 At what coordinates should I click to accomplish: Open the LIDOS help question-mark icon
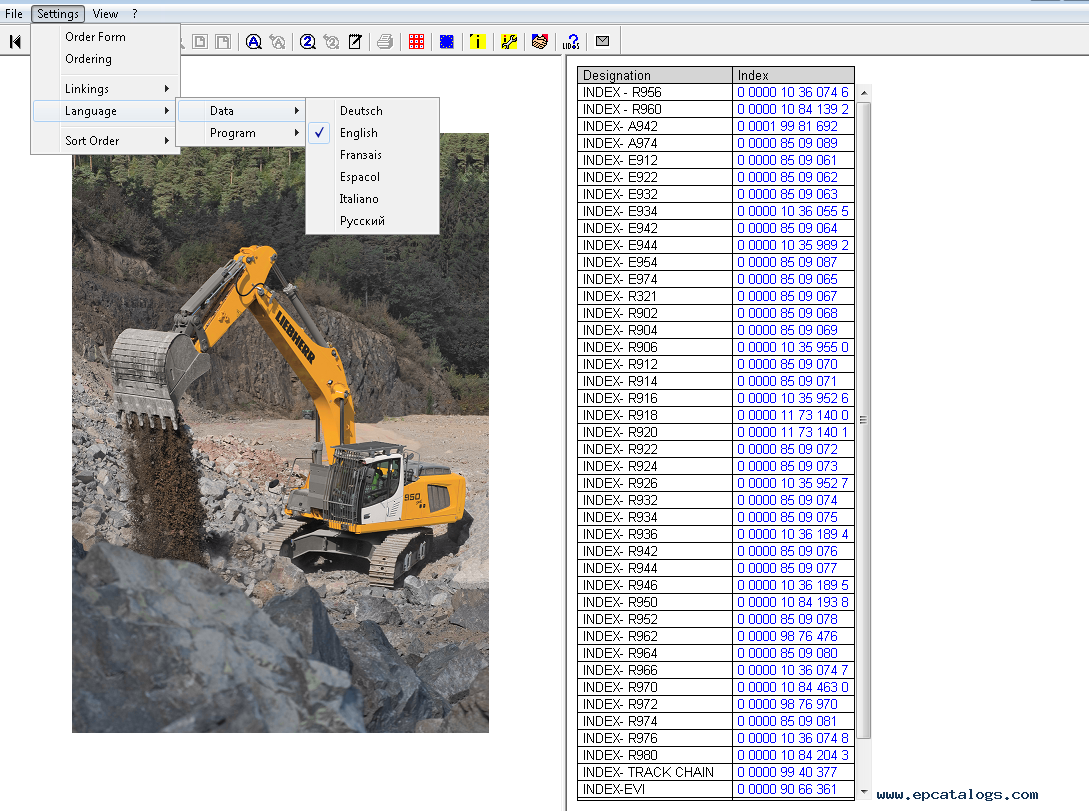click(571, 42)
